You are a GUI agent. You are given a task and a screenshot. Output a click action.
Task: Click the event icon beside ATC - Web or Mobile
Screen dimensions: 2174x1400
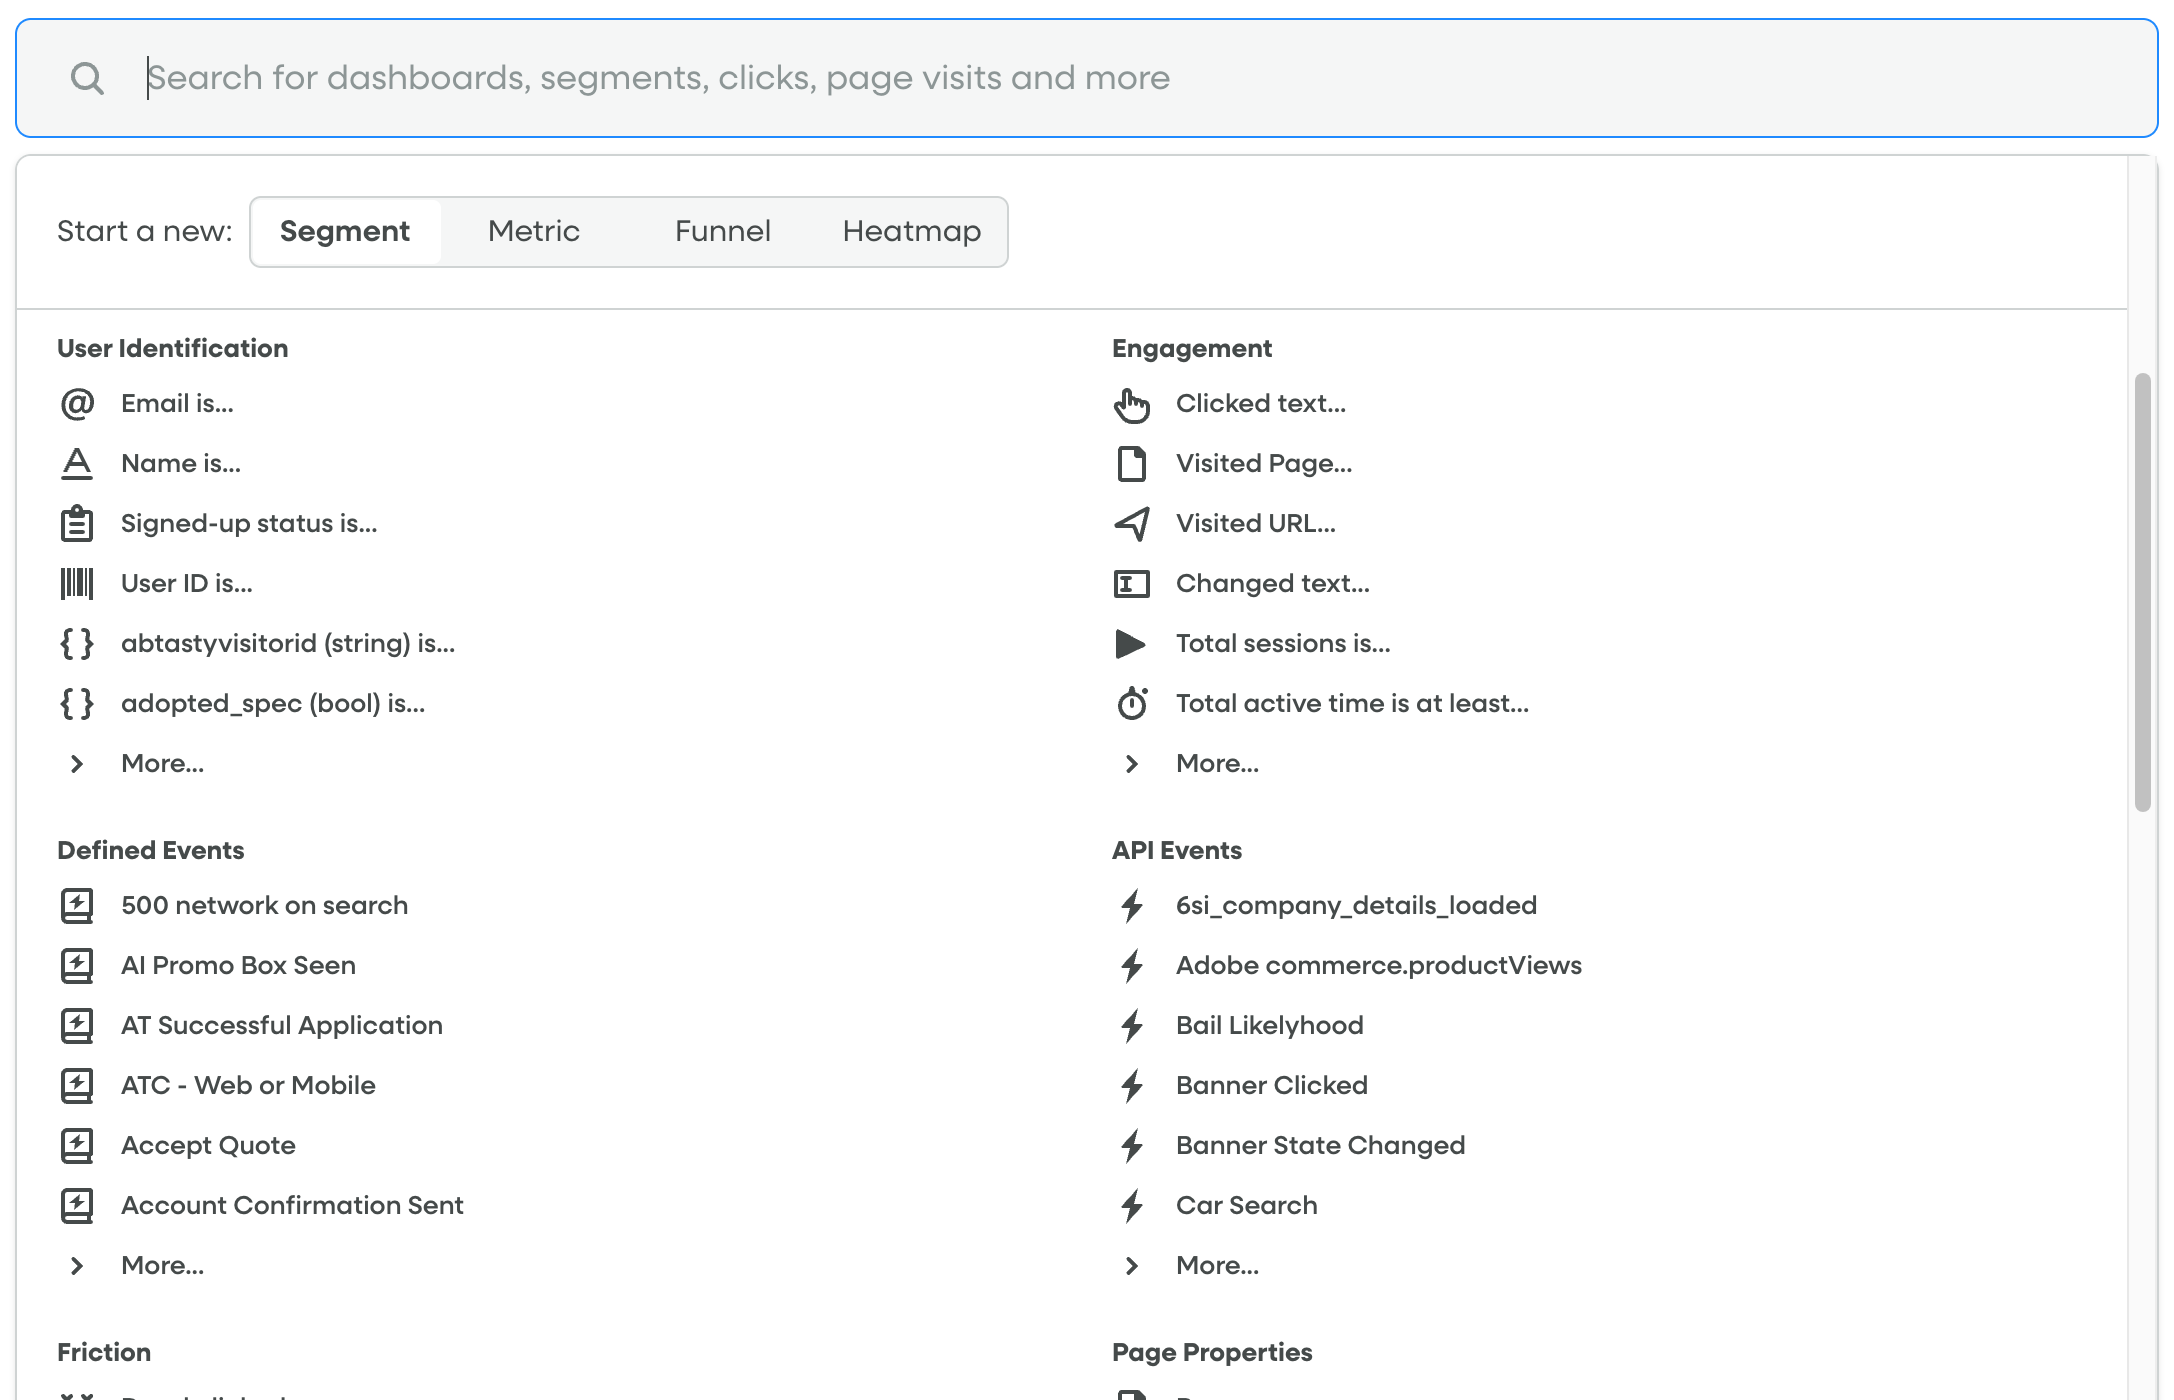point(77,1086)
